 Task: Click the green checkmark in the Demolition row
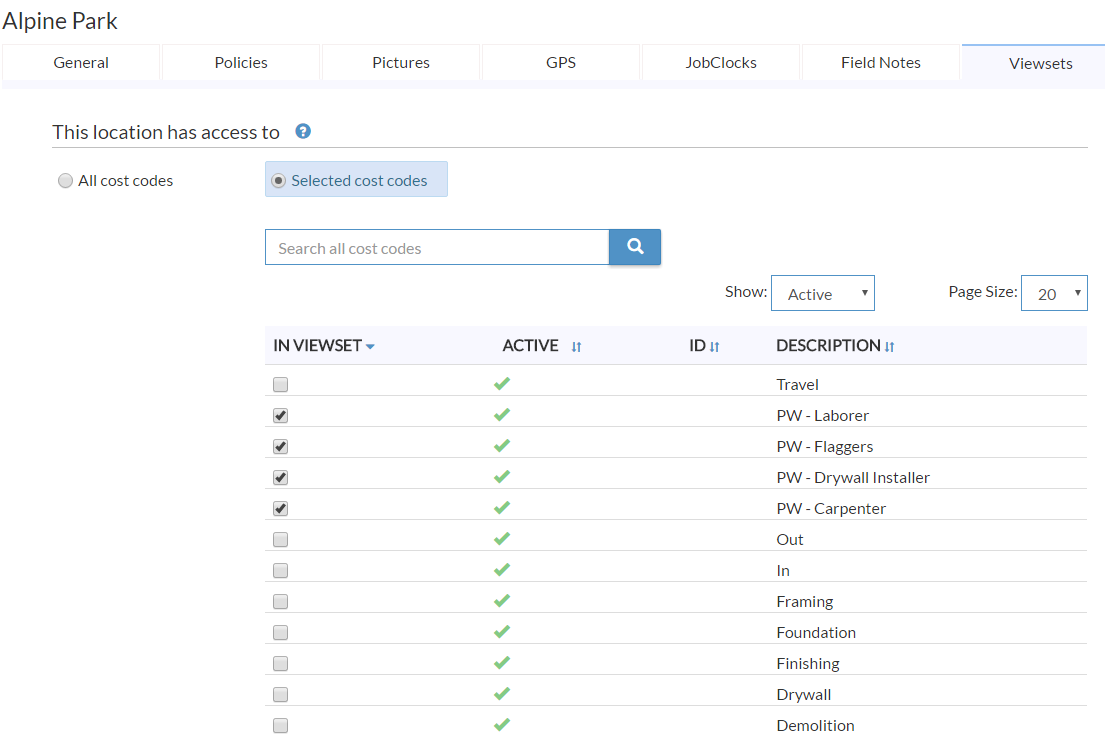pos(502,725)
